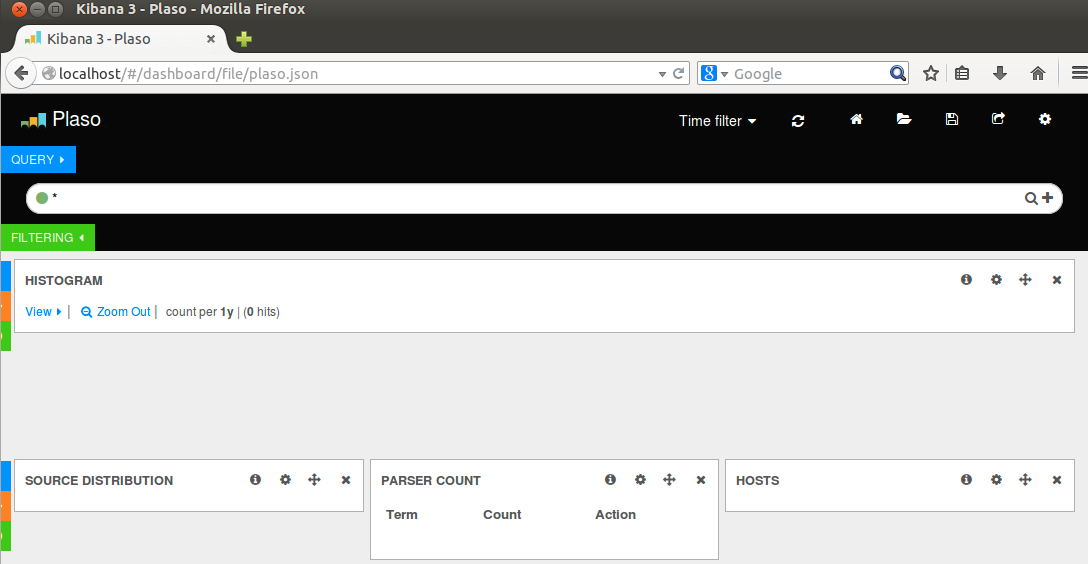This screenshot has height=564, width=1088.
Task: Click Source Distribution move icon
Action: point(314,479)
